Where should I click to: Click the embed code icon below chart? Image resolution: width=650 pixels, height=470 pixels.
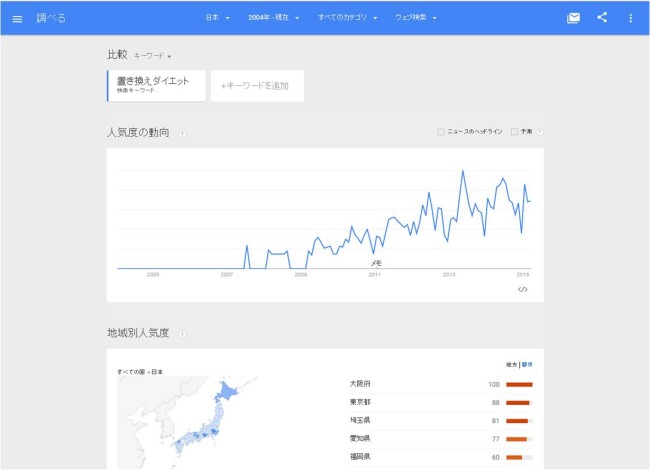[x=522, y=289]
